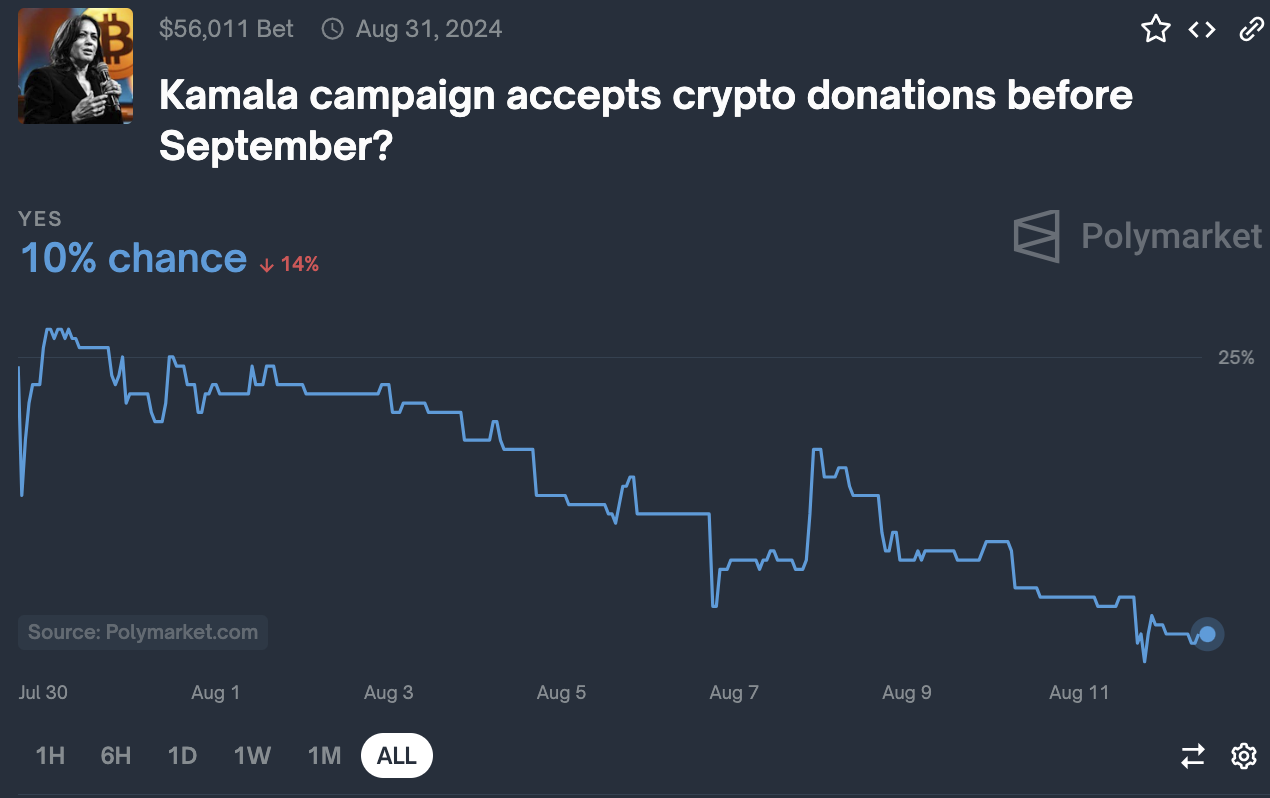1270x798 pixels.
Task: Choose the 1W time range
Action: pyautogui.click(x=252, y=756)
